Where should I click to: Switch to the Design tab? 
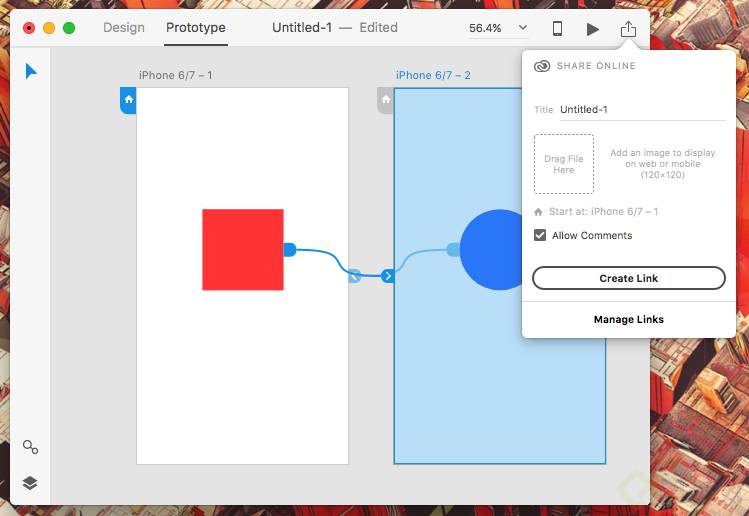click(124, 28)
